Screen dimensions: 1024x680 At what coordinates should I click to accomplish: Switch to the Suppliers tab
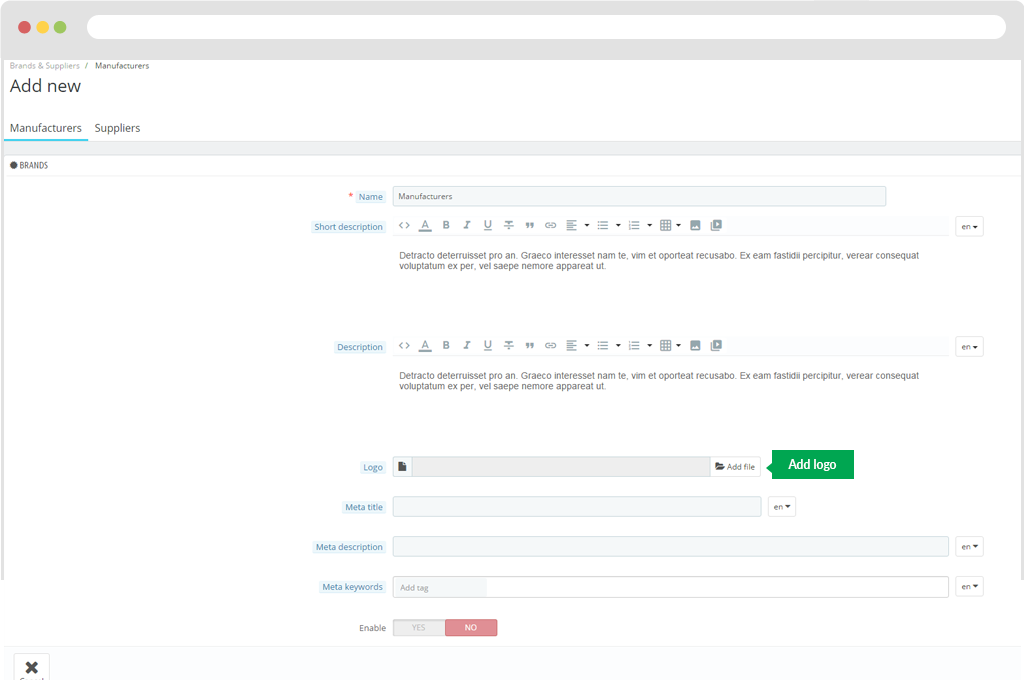pyautogui.click(x=118, y=128)
